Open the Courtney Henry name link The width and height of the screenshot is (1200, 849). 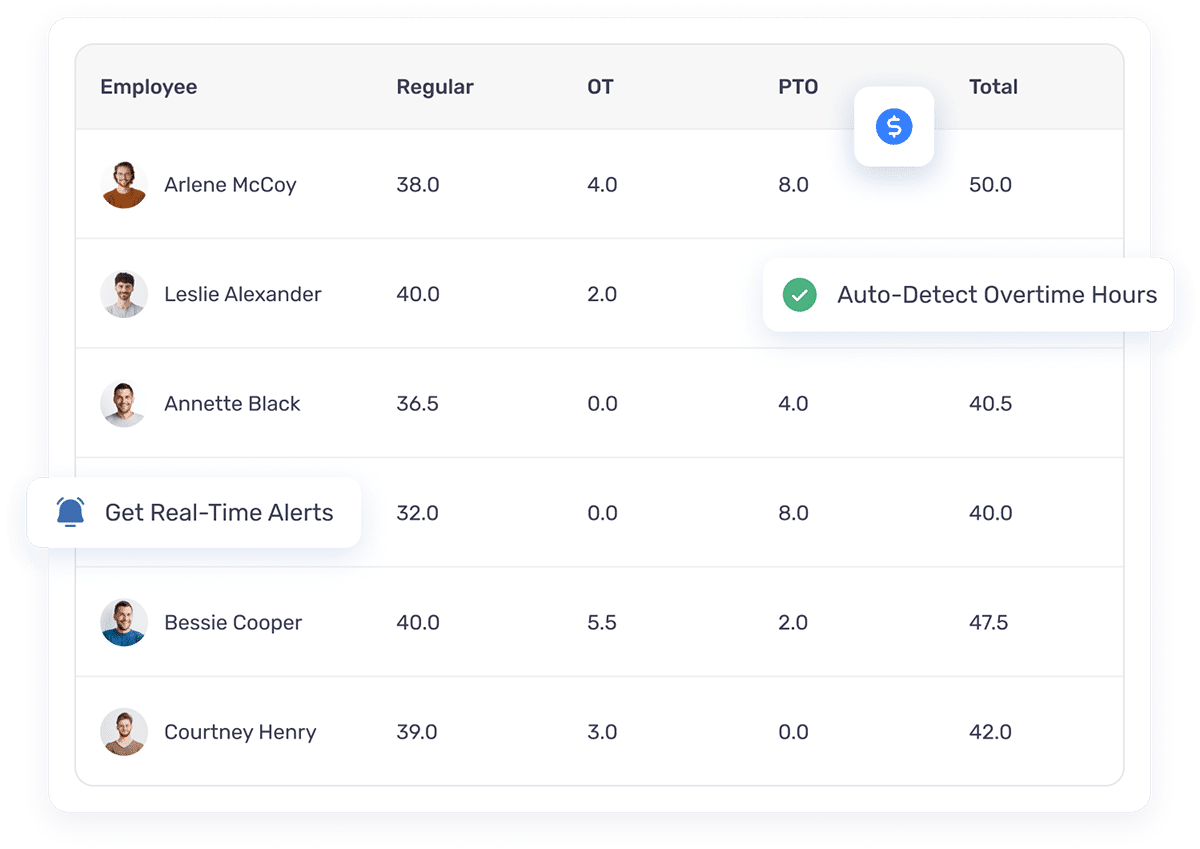pos(240,732)
